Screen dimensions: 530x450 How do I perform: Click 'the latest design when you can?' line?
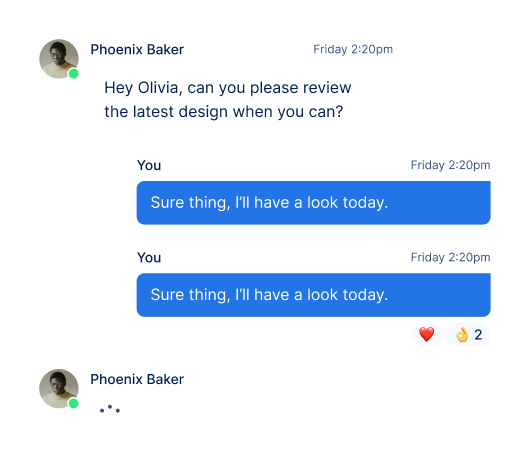[223, 112]
